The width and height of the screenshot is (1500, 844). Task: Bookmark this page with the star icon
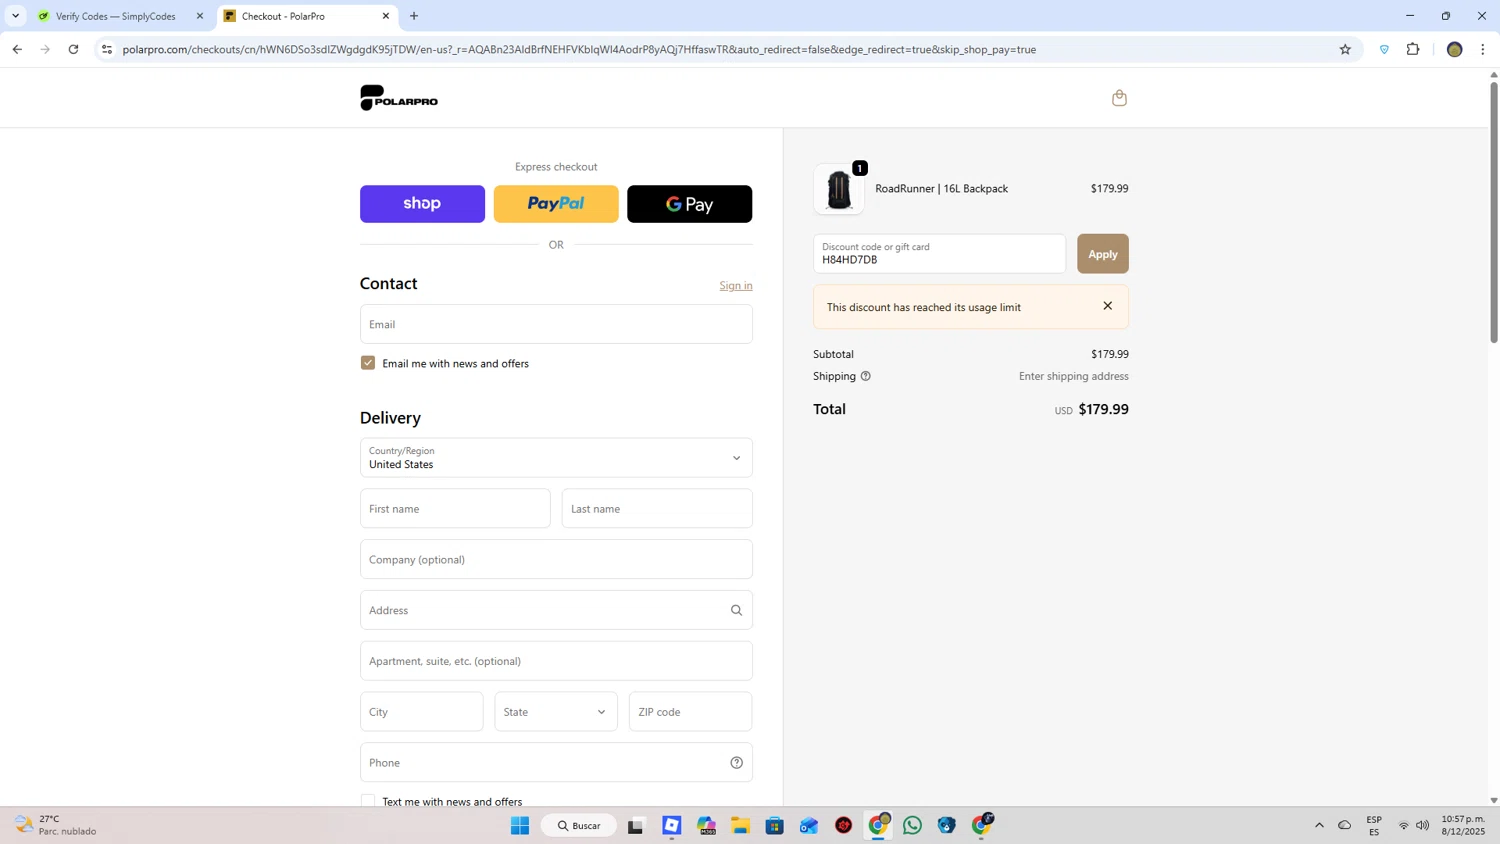click(1345, 49)
